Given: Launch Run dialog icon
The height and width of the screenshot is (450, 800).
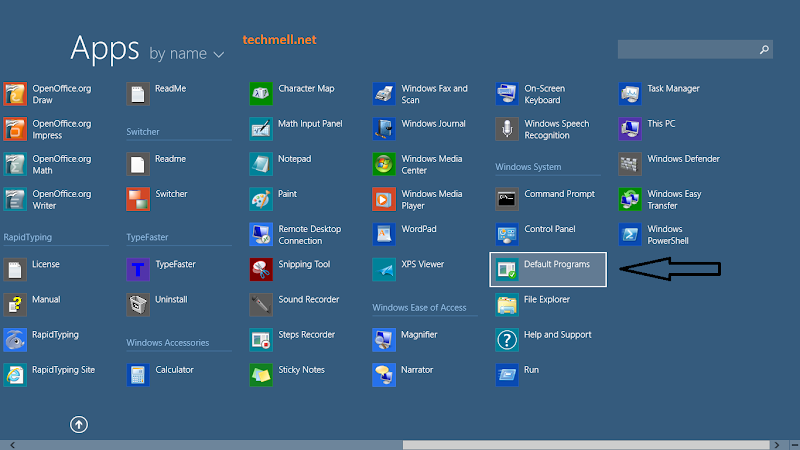Looking at the screenshot, I should [x=507, y=376].
